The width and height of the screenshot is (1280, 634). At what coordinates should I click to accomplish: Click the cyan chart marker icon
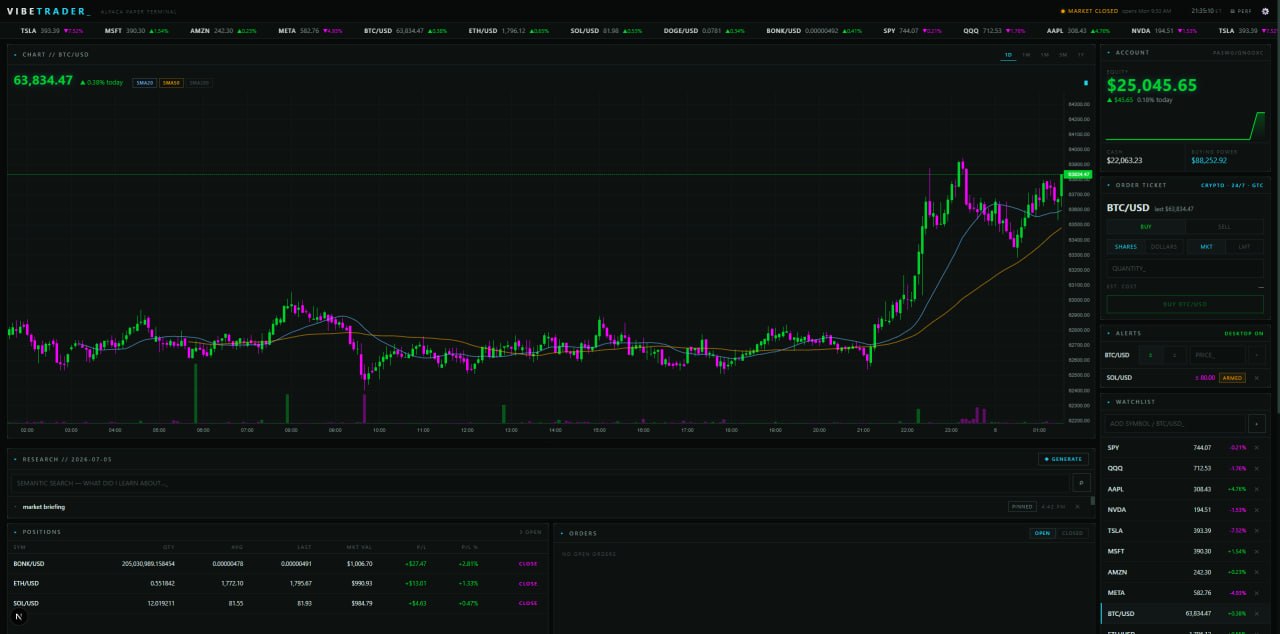point(1086,83)
